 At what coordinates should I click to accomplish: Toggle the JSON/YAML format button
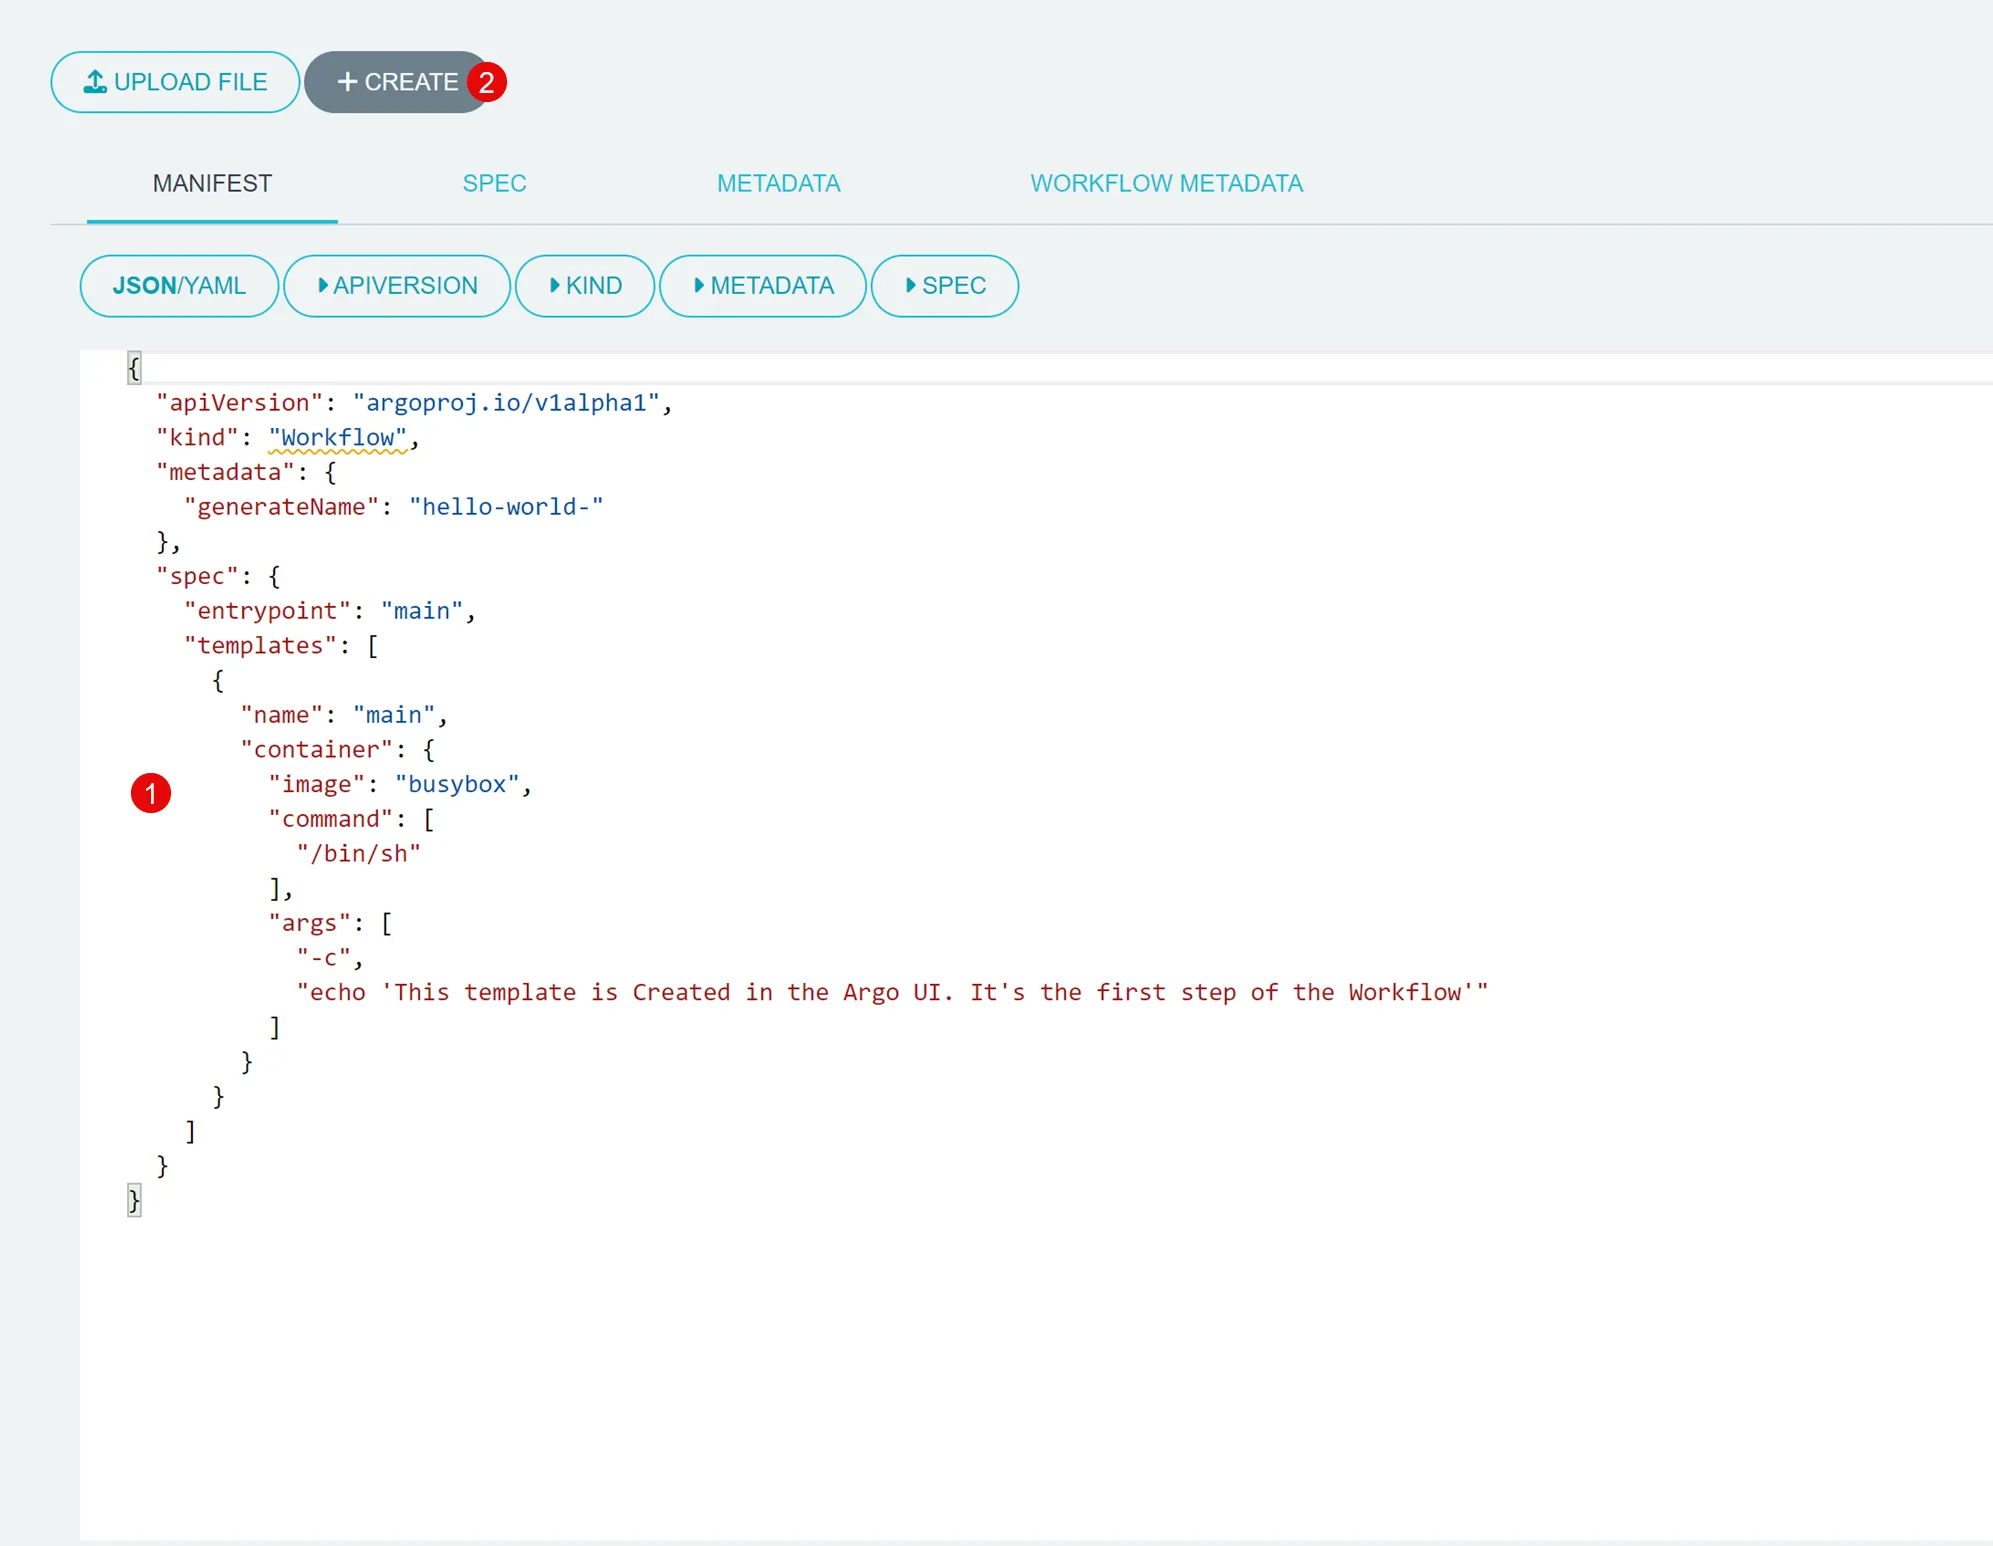pyautogui.click(x=179, y=286)
